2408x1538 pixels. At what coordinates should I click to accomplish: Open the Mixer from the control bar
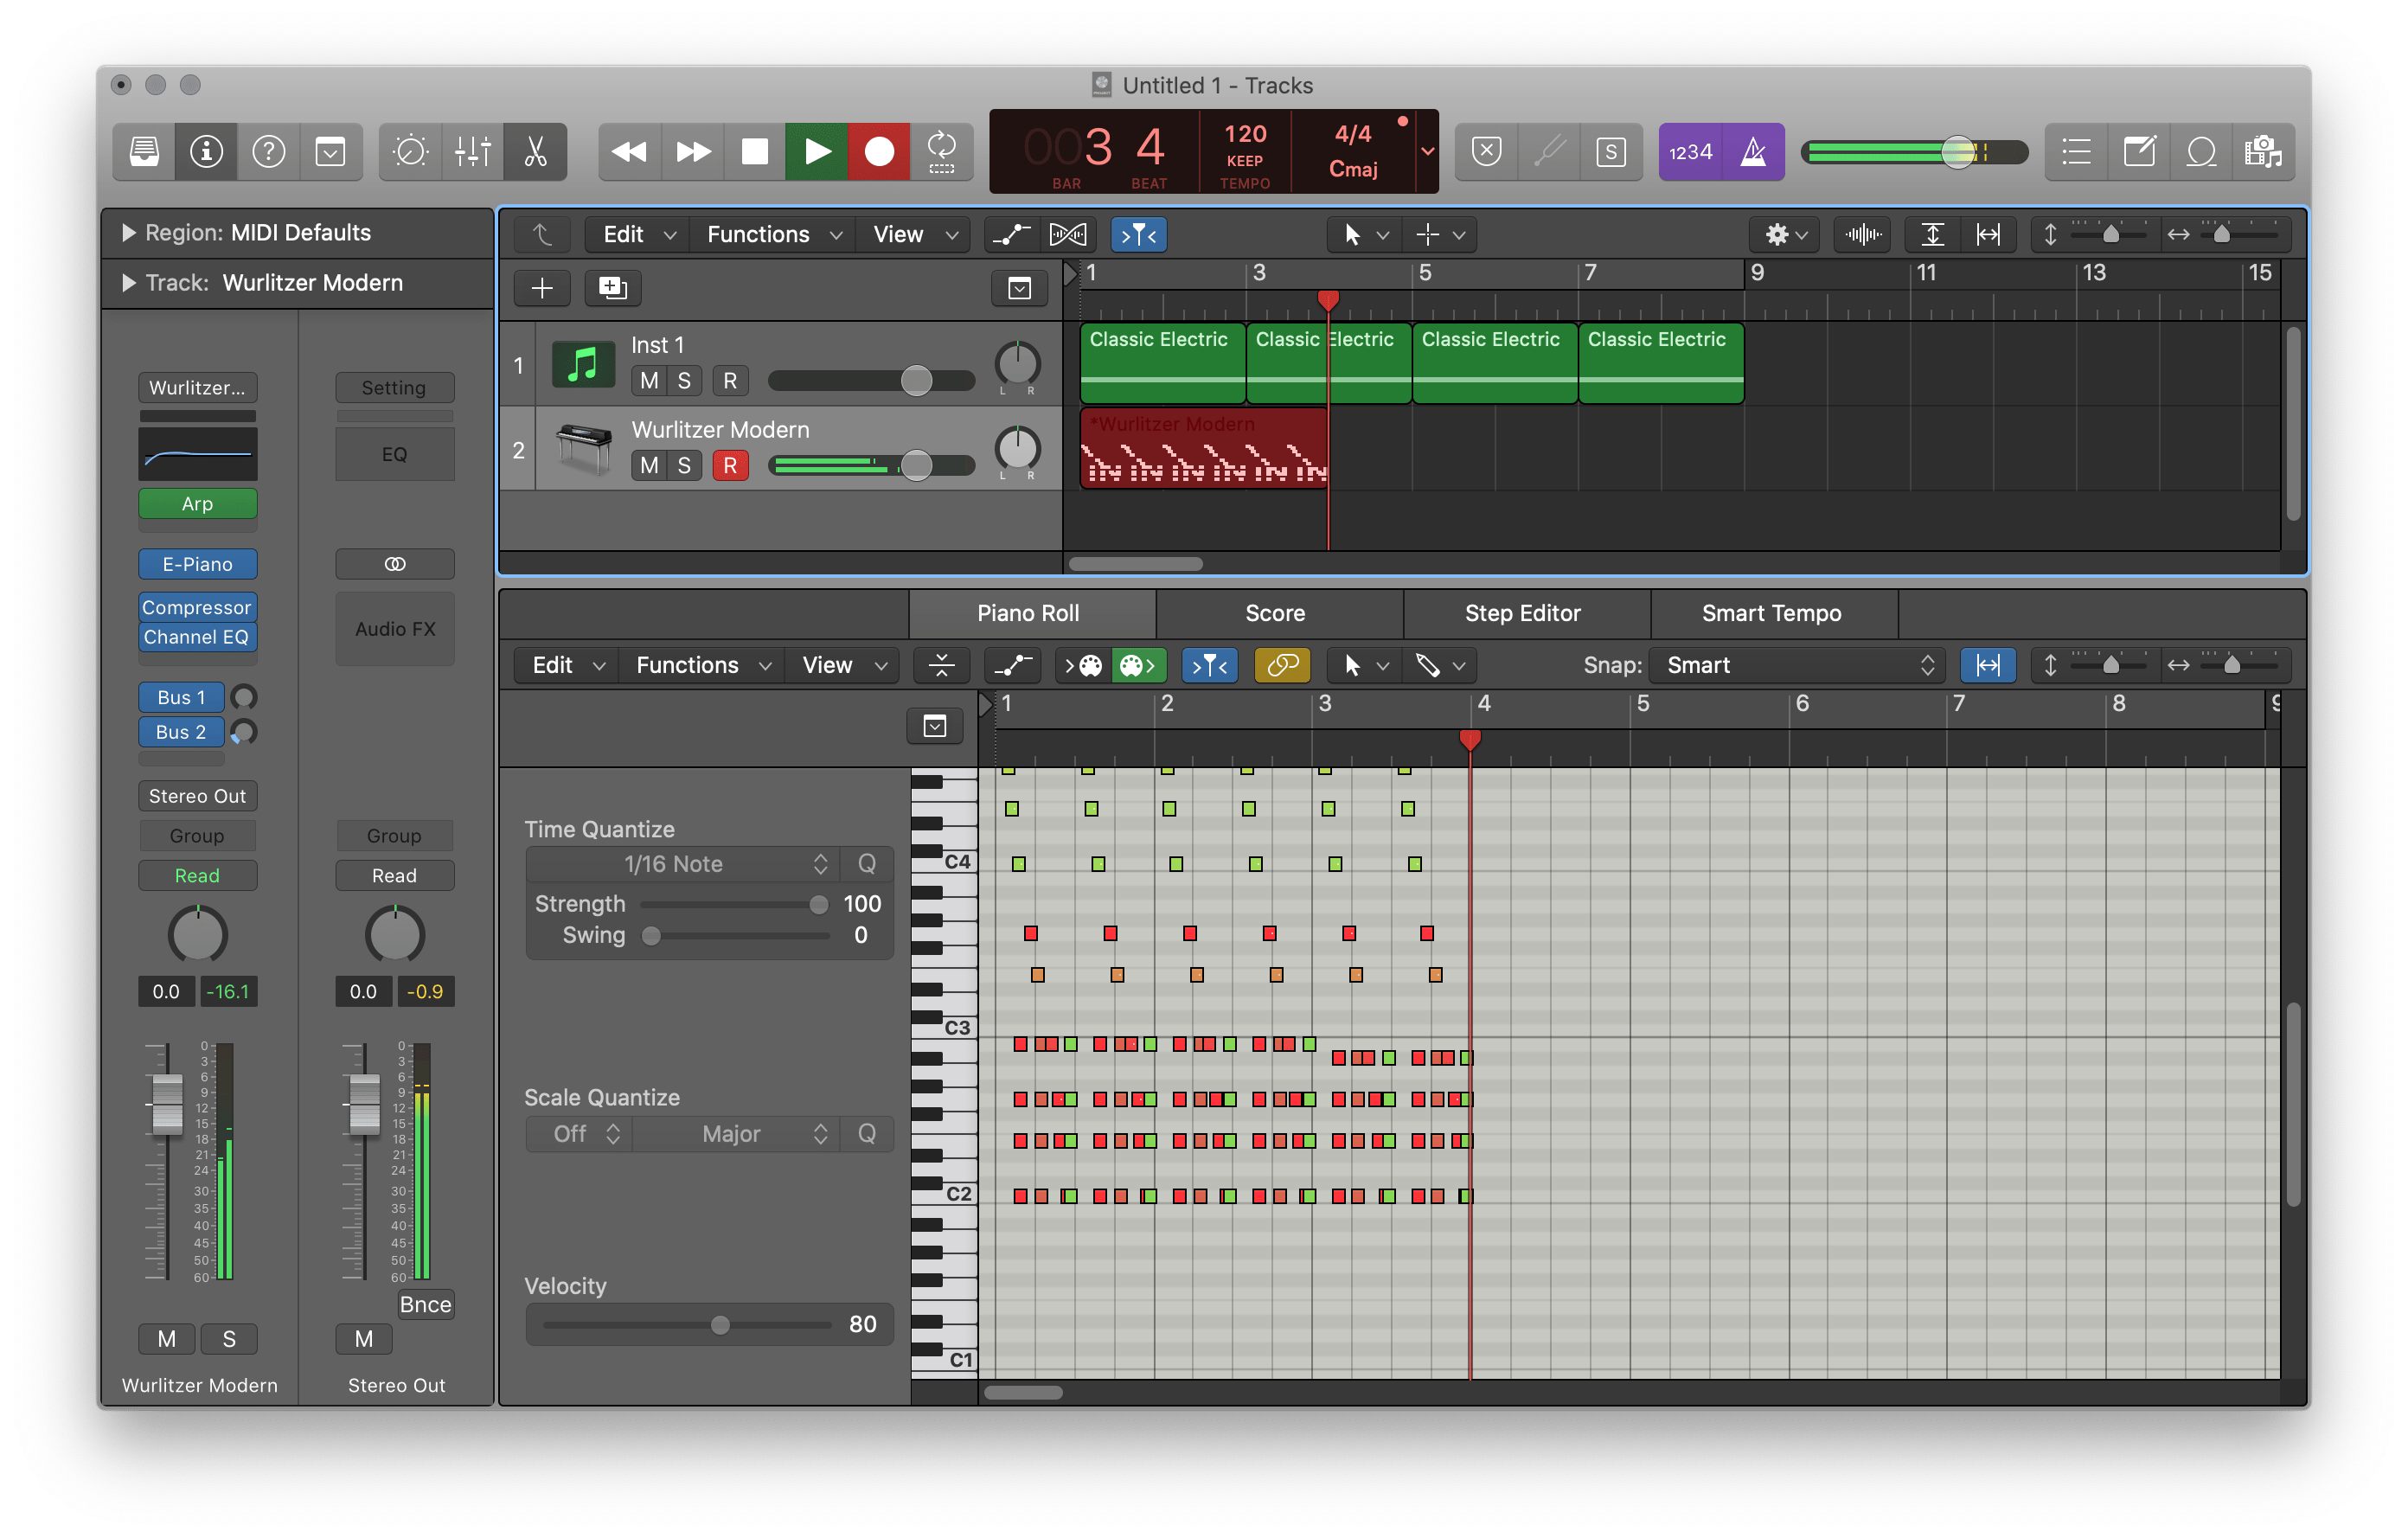coord(472,152)
